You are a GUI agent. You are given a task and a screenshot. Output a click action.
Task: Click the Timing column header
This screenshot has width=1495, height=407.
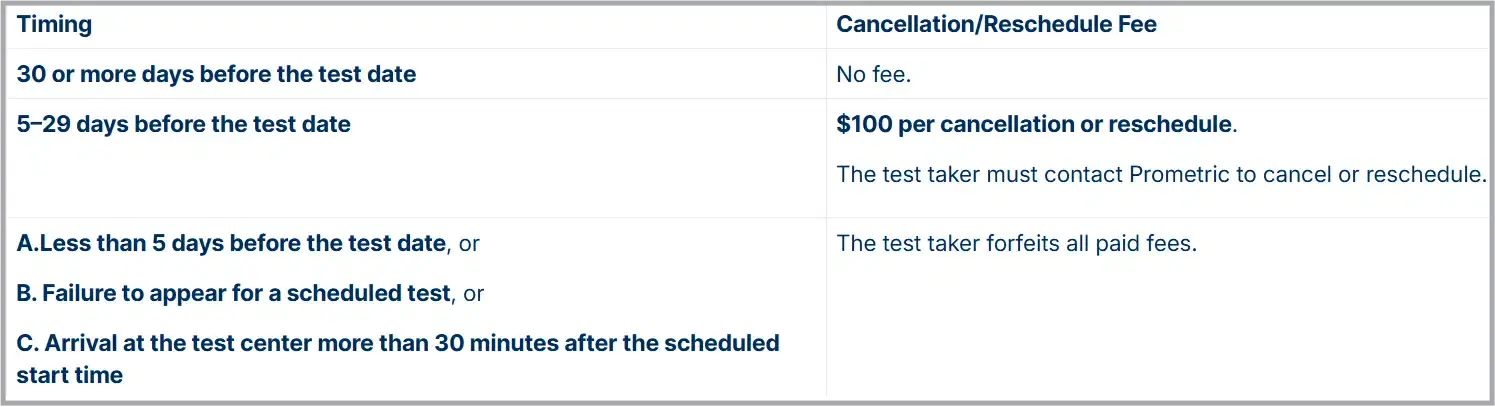click(x=54, y=25)
